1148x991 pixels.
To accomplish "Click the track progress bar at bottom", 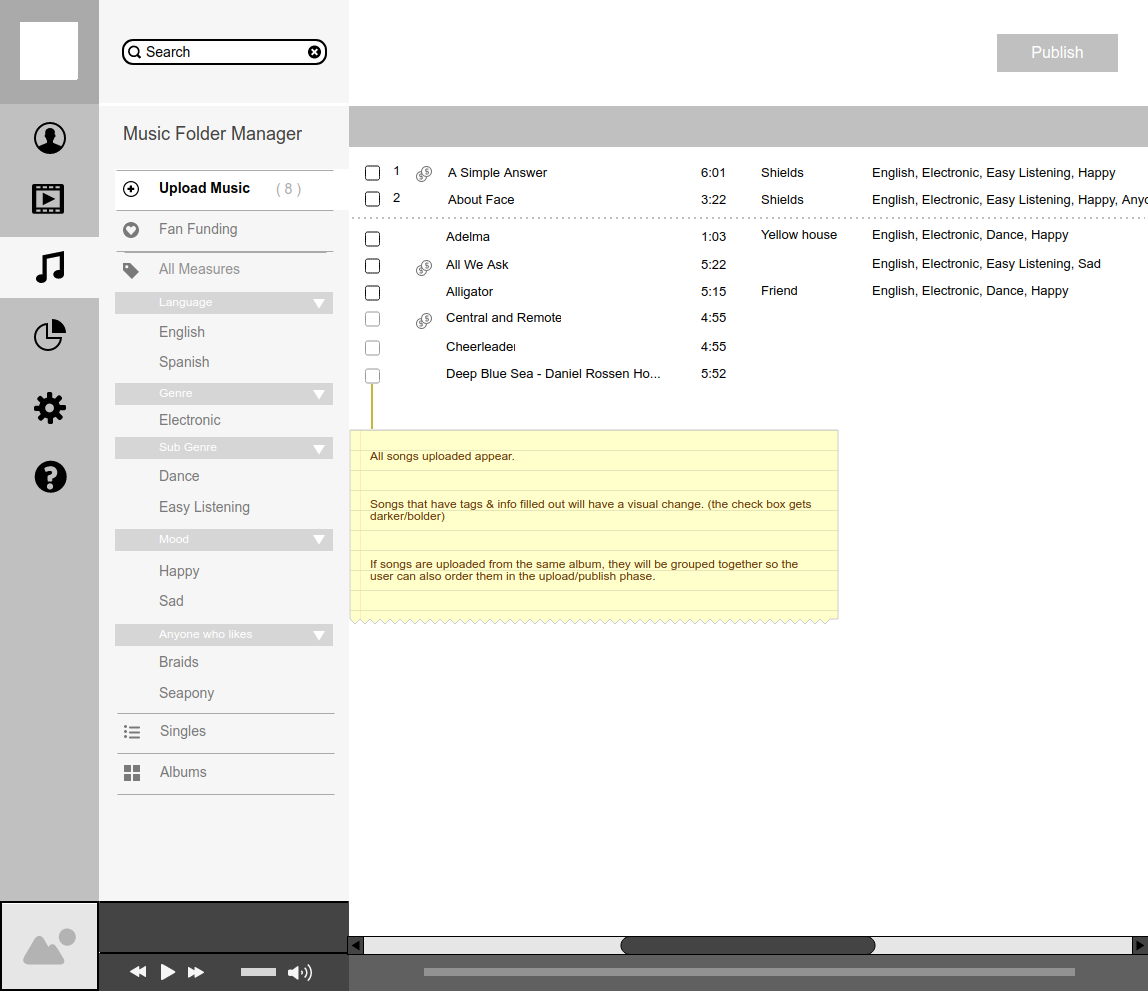I will 749,972.
